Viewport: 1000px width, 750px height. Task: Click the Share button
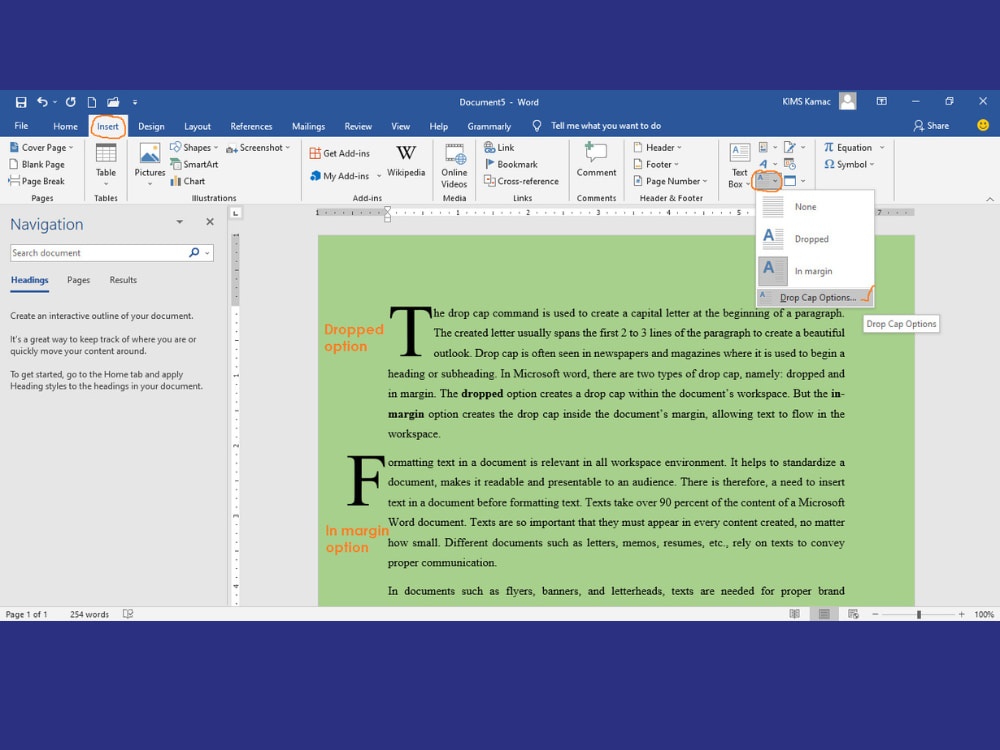(x=931, y=126)
